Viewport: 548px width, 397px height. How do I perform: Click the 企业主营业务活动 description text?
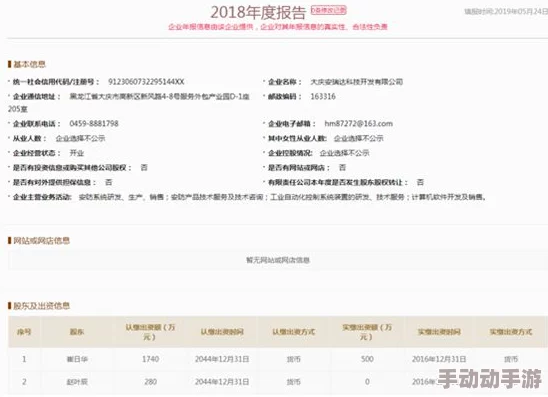click(x=282, y=197)
